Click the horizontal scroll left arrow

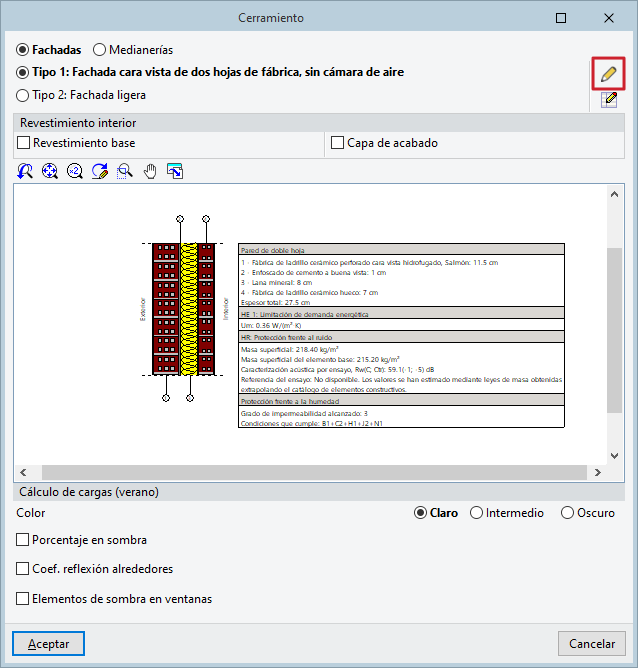[x=23, y=472]
